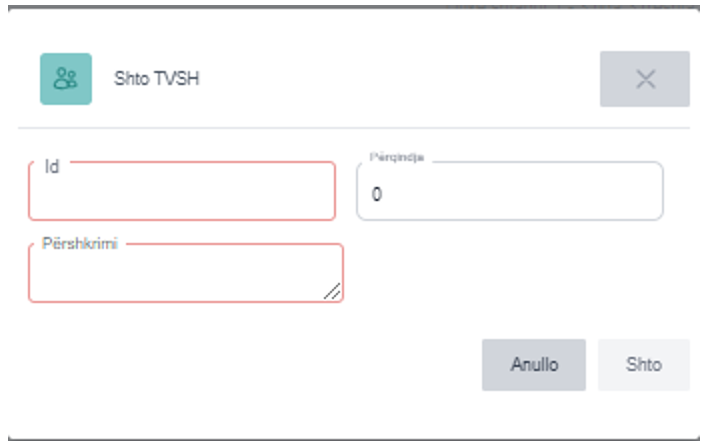Dismiss the dialog using the gray X button

[645, 79]
